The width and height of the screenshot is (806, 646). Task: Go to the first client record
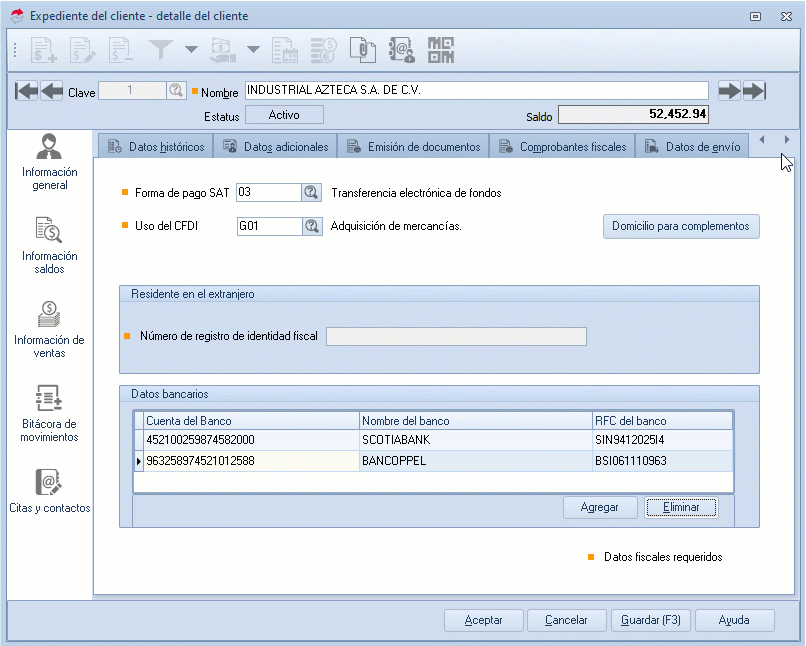(x=26, y=91)
